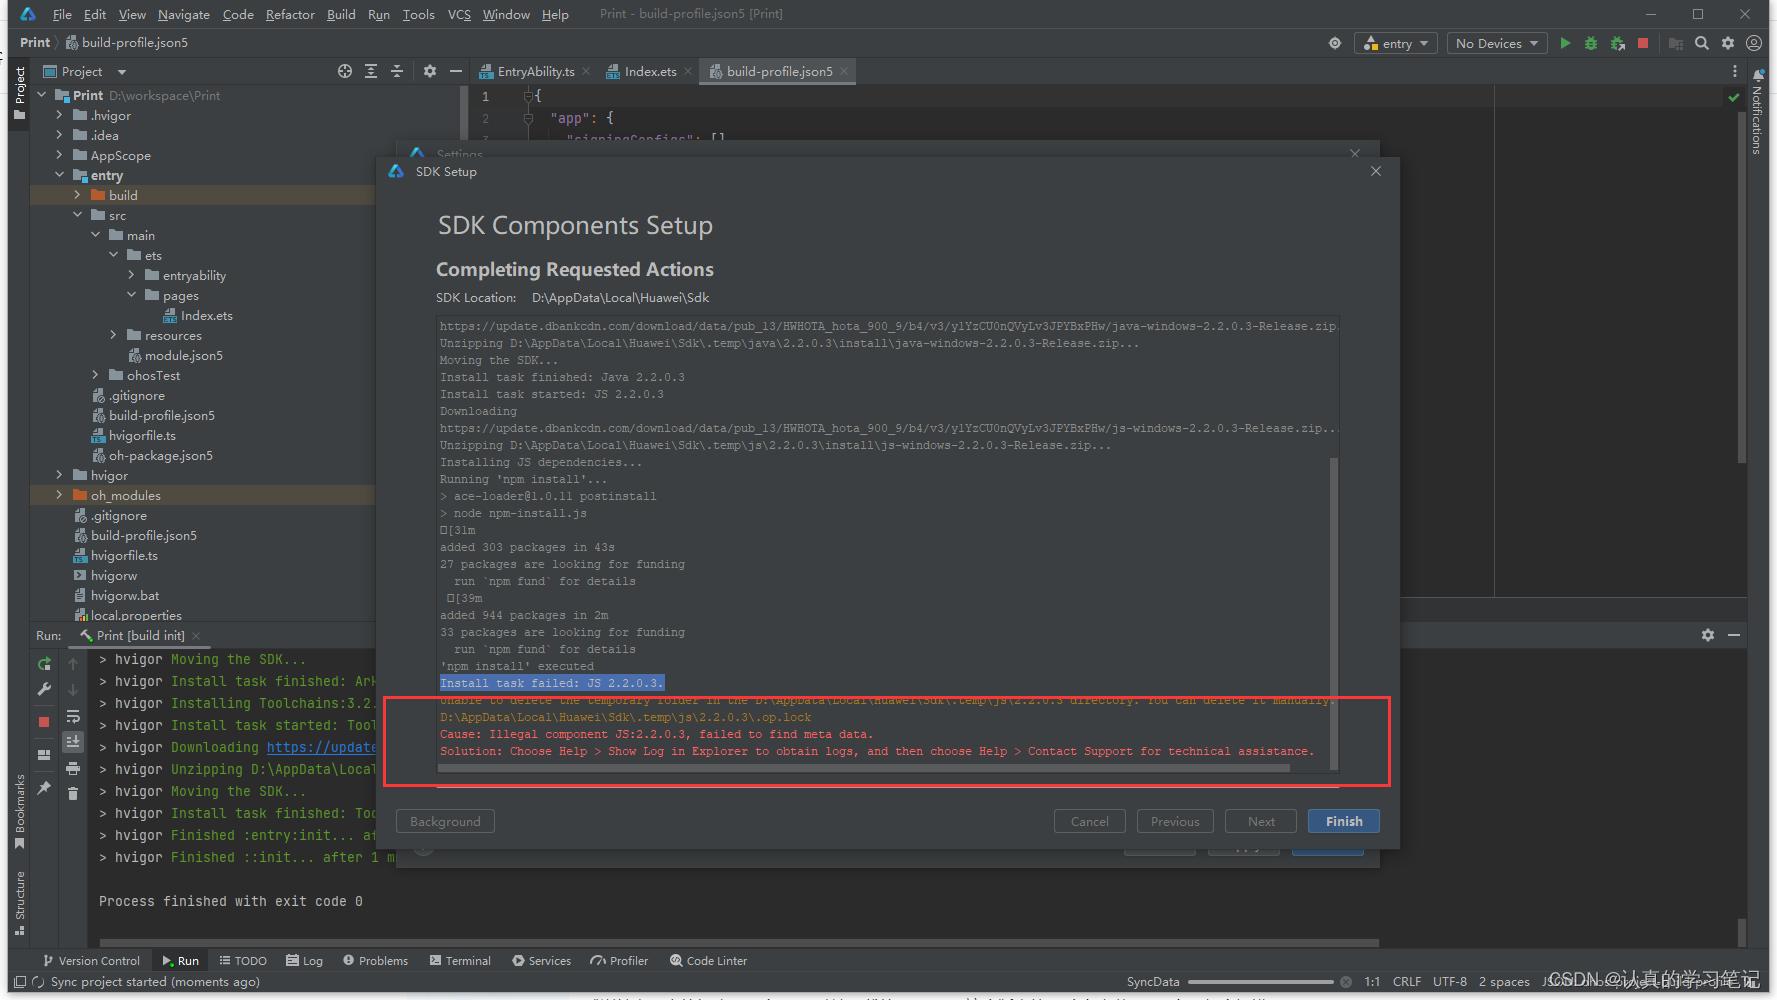This screenshot has height=1000, width=1777.
Task: Click the Next button in SDK Setup
Action: pyautogui.click(x=1261, y=821)
